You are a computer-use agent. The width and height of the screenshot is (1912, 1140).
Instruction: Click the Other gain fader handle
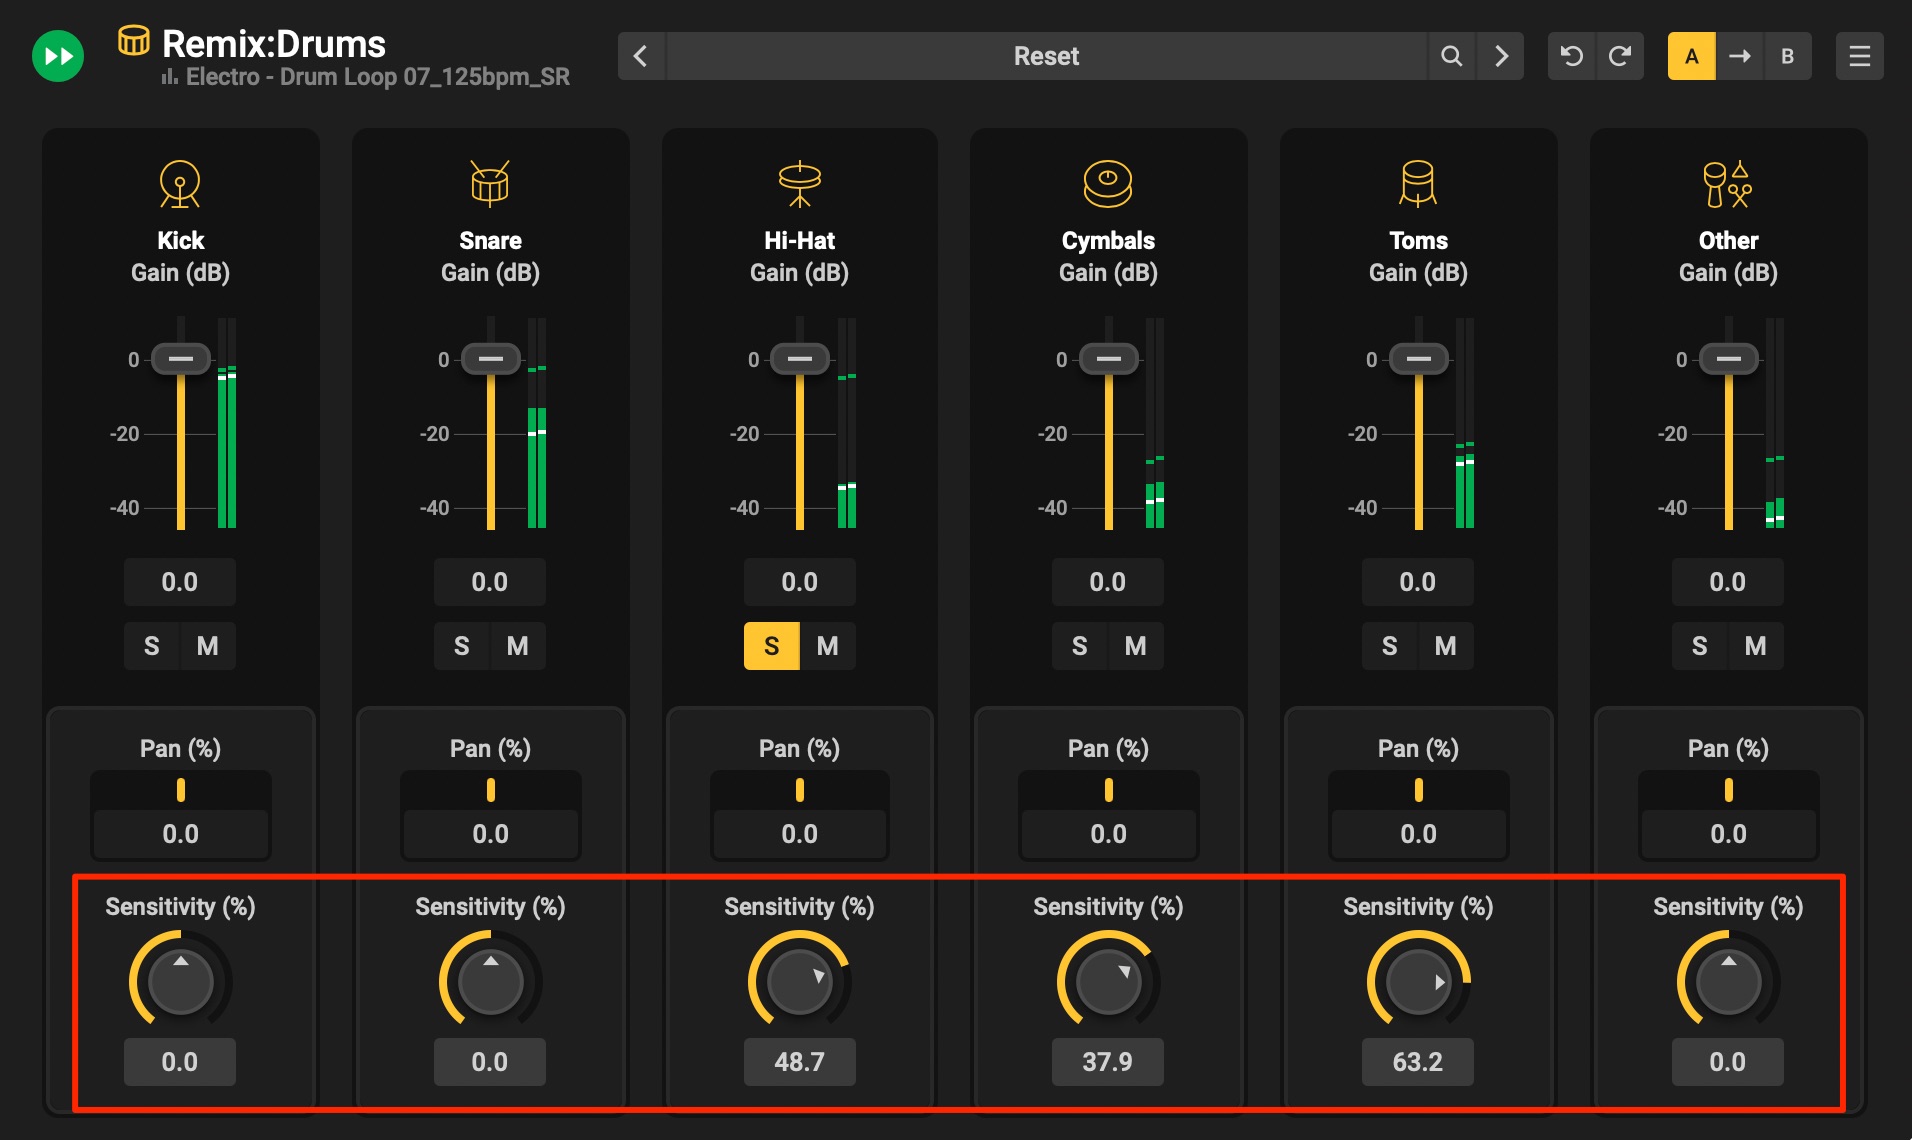coord(1729,358)
